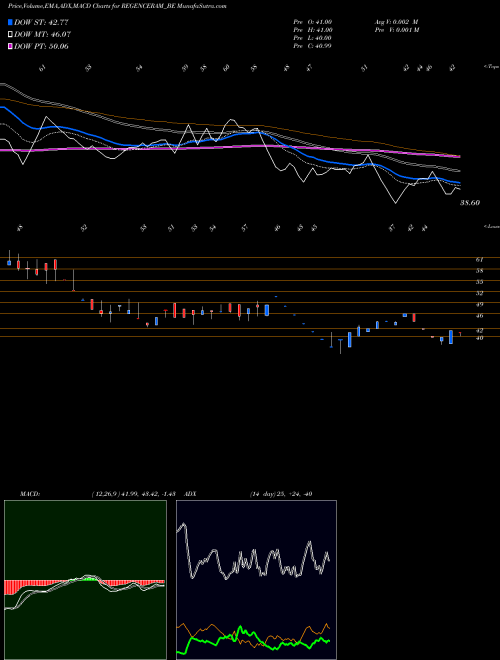Select the 'DOW MT: 46.07' legend text
Viewport: 500px width, 660px height.
pos(43,35)
